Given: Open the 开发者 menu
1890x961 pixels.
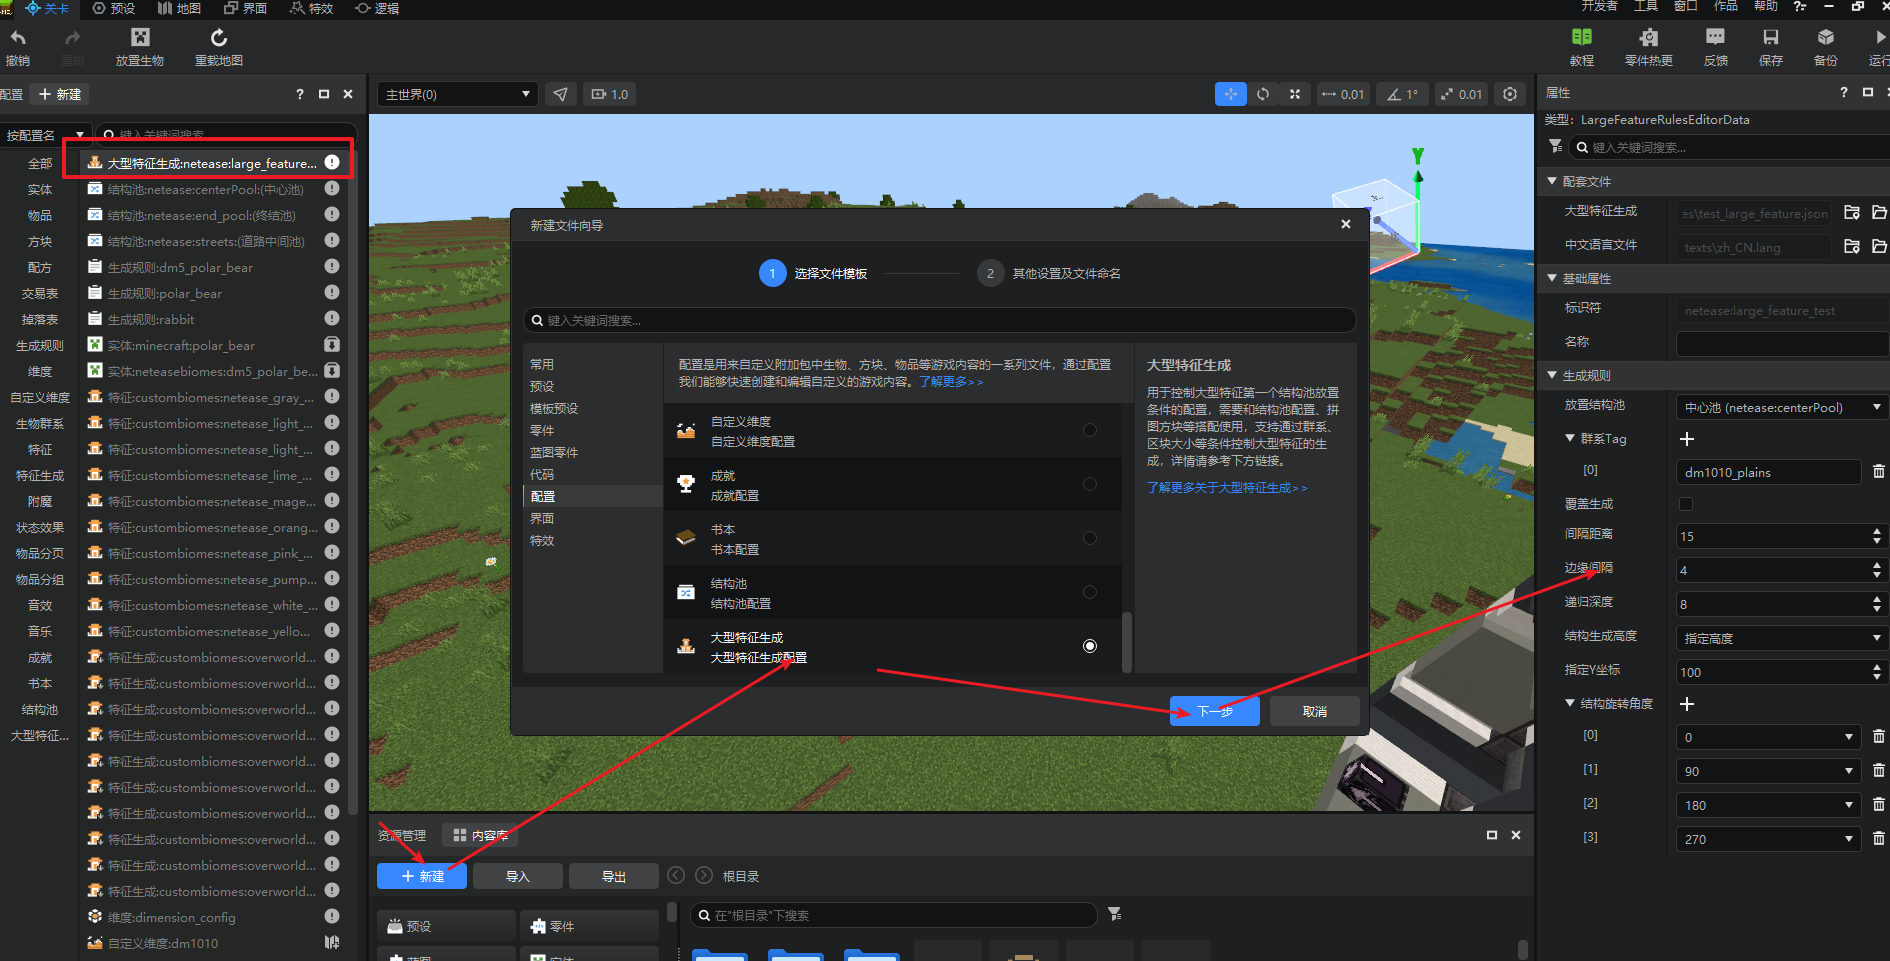Looking at the screenshot, I should click(1599, 6).
